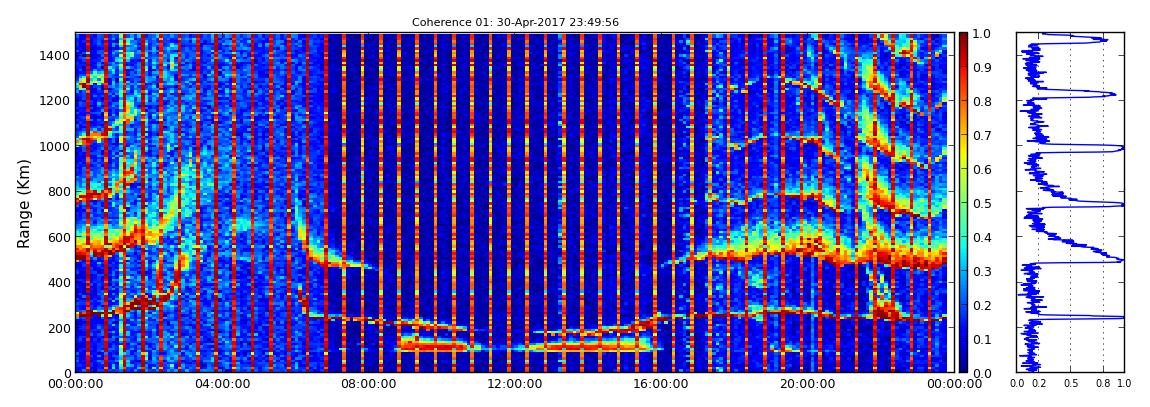The width and height of the screenshot is (1150, 407).
Task: Click the 'Range (Km)' axis label
Action: pos(24,203)
